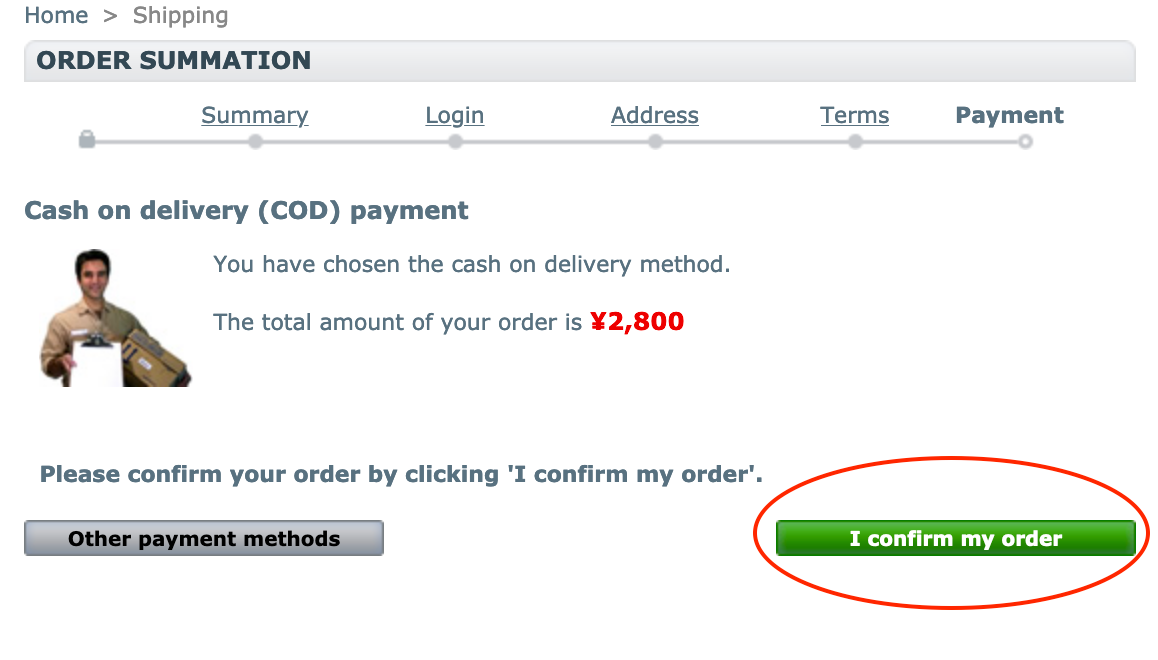Choose Other payment methods button

click(x=204, y=538)
